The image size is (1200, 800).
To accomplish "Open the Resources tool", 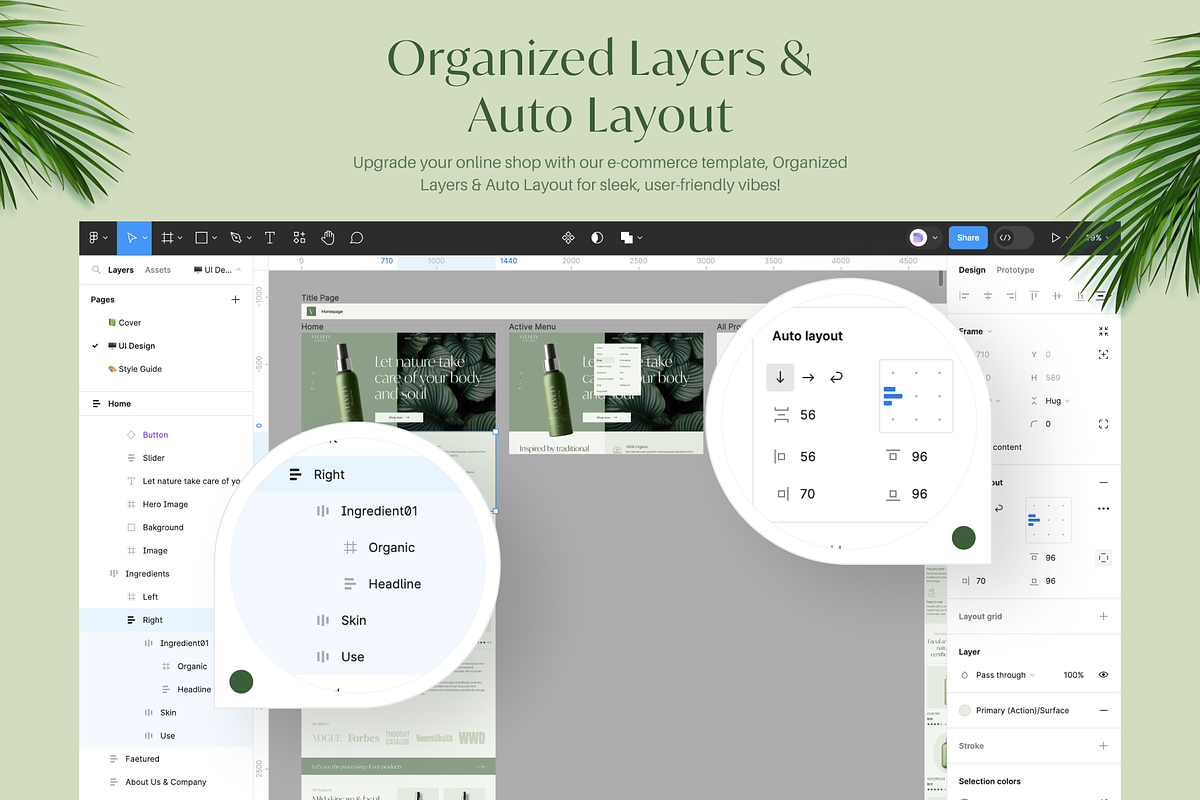I will [x=299, y=238].
